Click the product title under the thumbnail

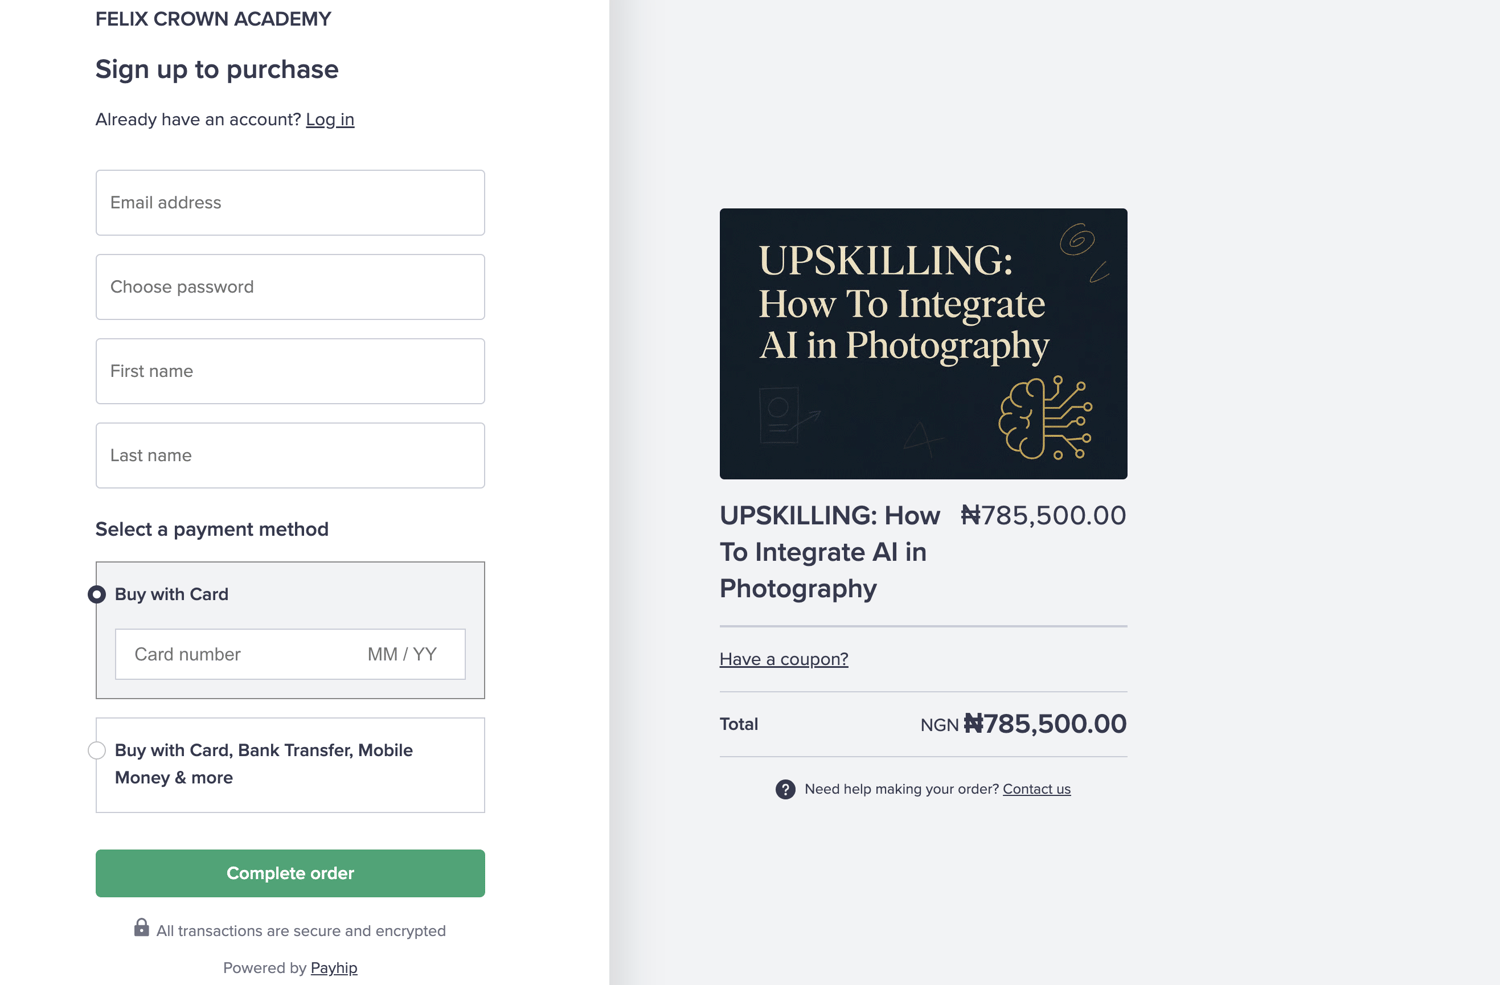pyautogui.click(x=830, y=551)
